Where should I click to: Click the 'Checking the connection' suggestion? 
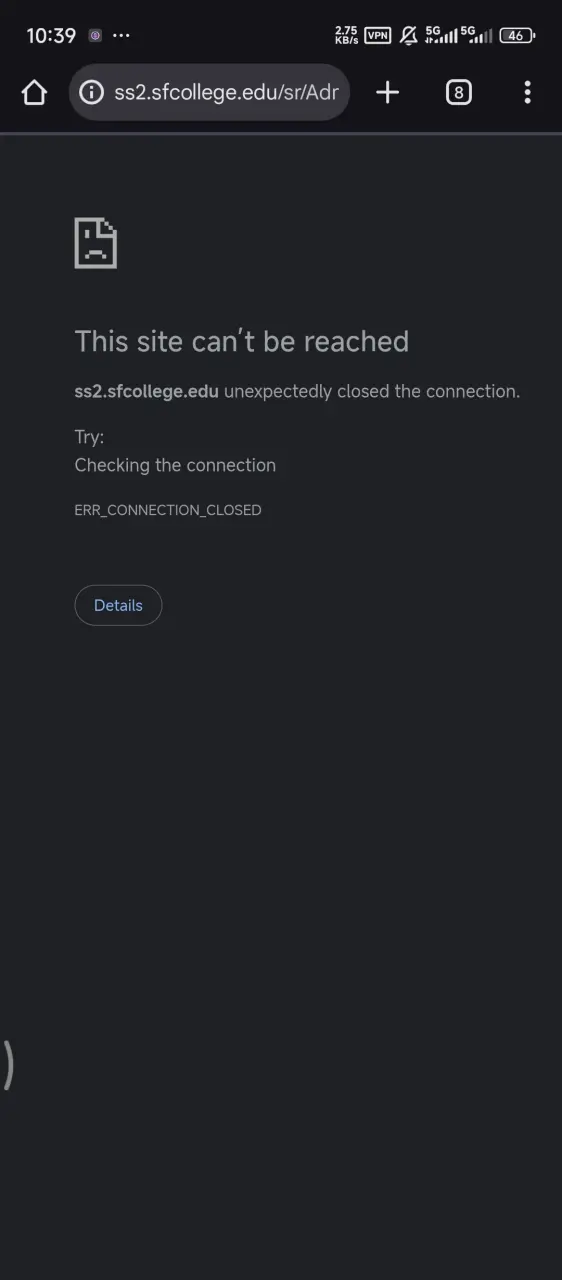(x=175, y=465)
